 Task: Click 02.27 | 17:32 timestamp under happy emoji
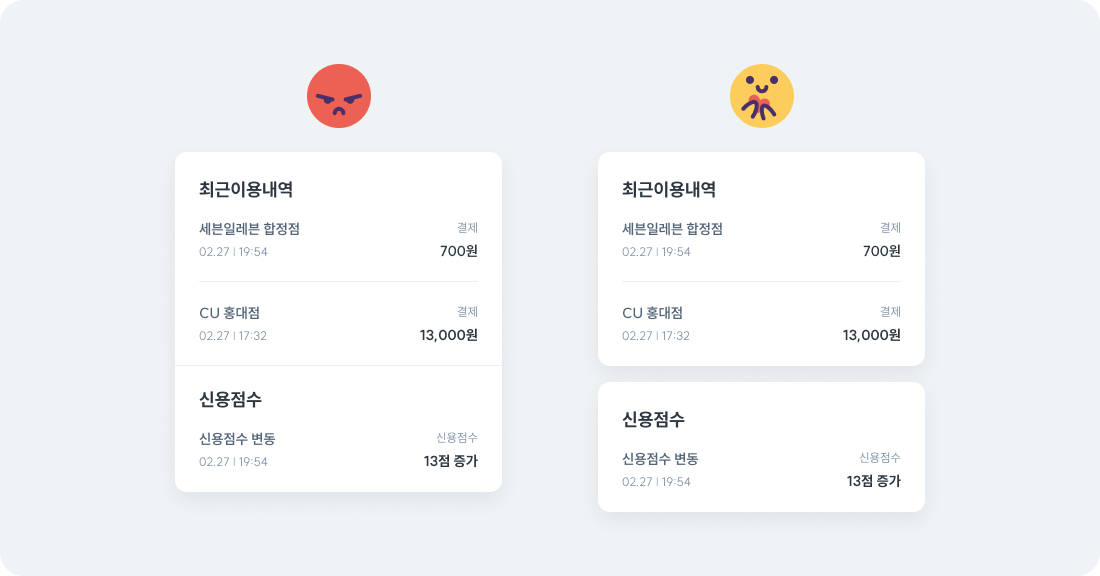(x=656, y=336)
